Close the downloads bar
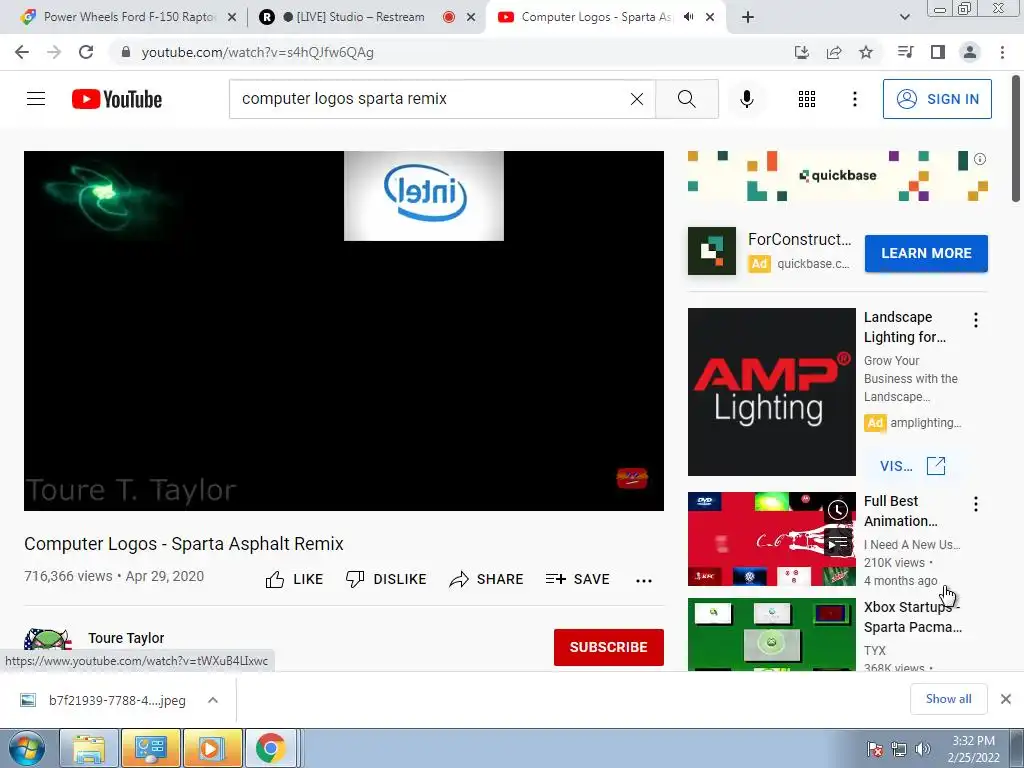Image resolution: width=1024 pixels, height=768 pixels. coord(1006,699)
